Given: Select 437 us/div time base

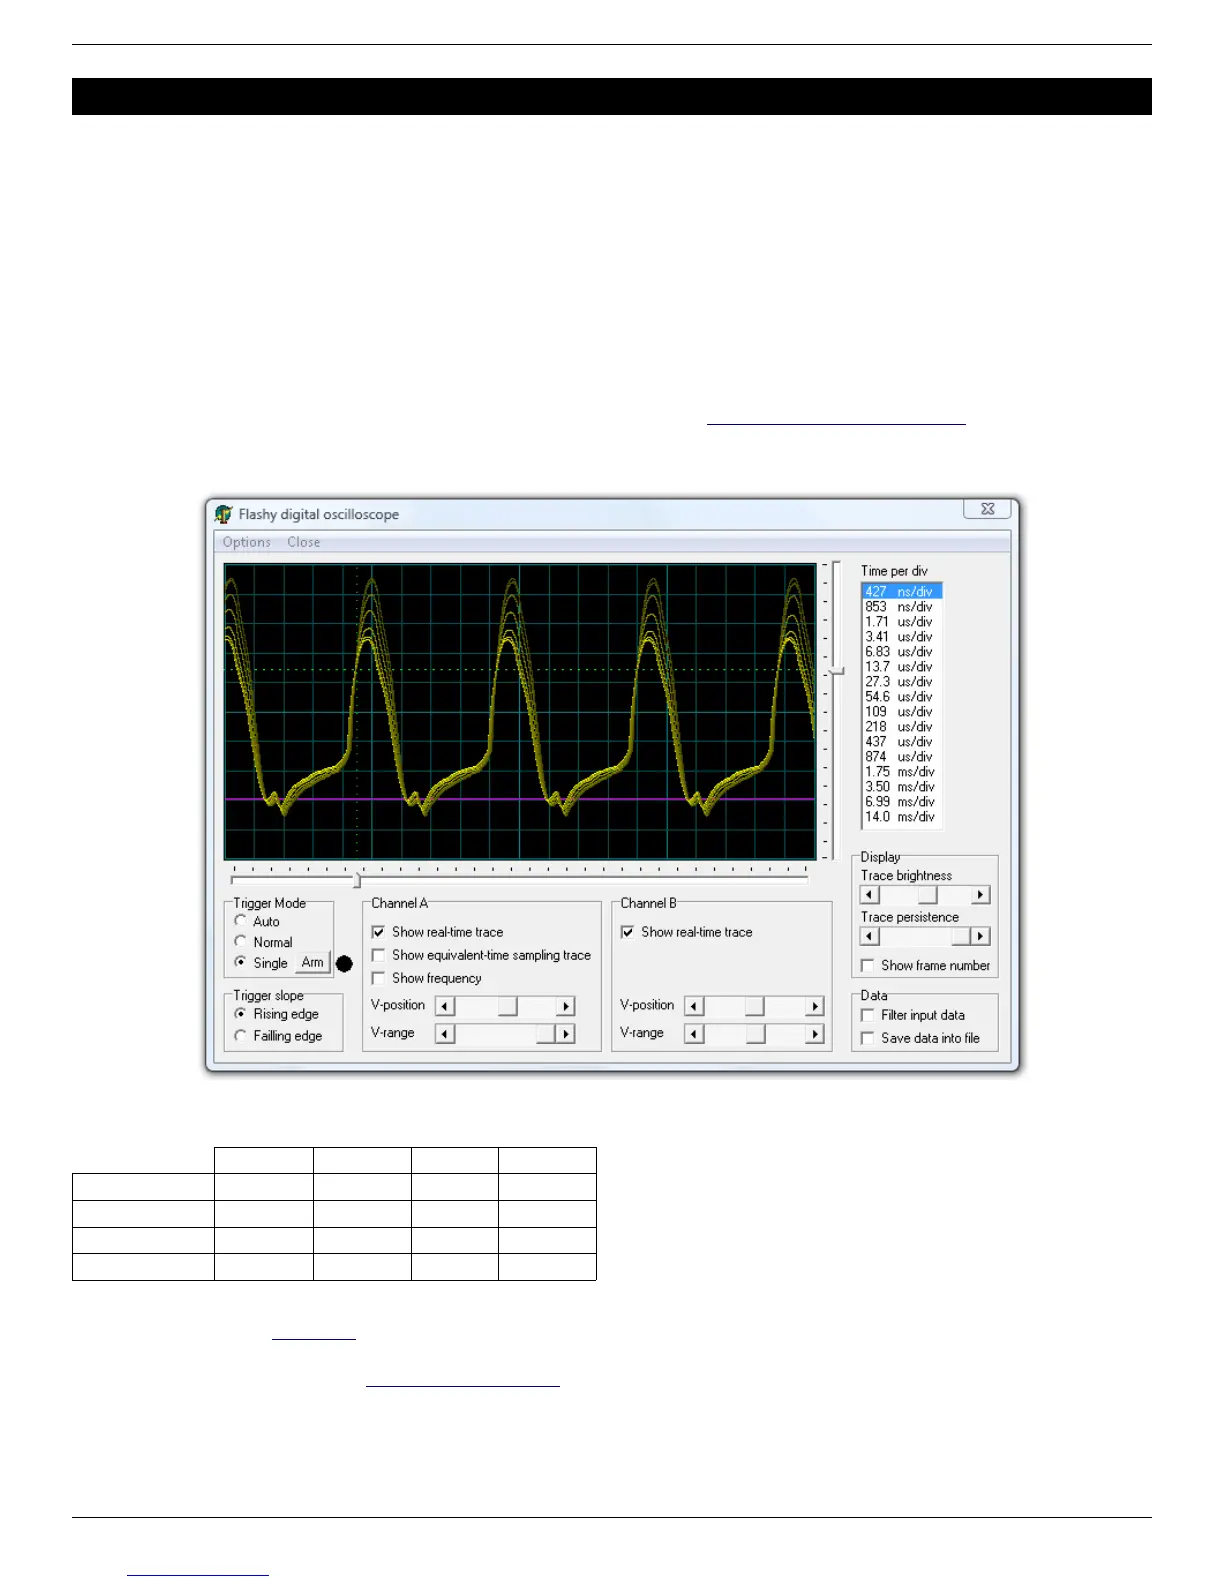Looking at the screenshot, I should [x=902, y=741].
